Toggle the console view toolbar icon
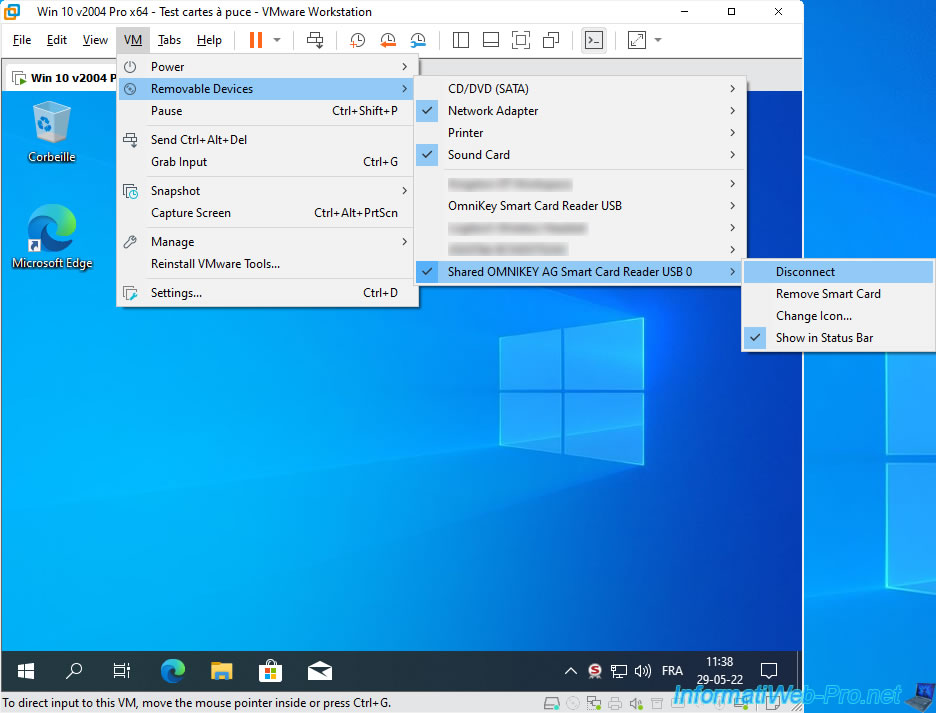 coord(593,40)
